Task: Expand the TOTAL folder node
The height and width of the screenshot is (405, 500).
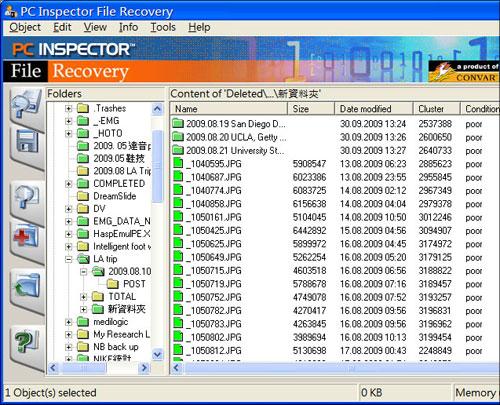Action: point(83,296)
